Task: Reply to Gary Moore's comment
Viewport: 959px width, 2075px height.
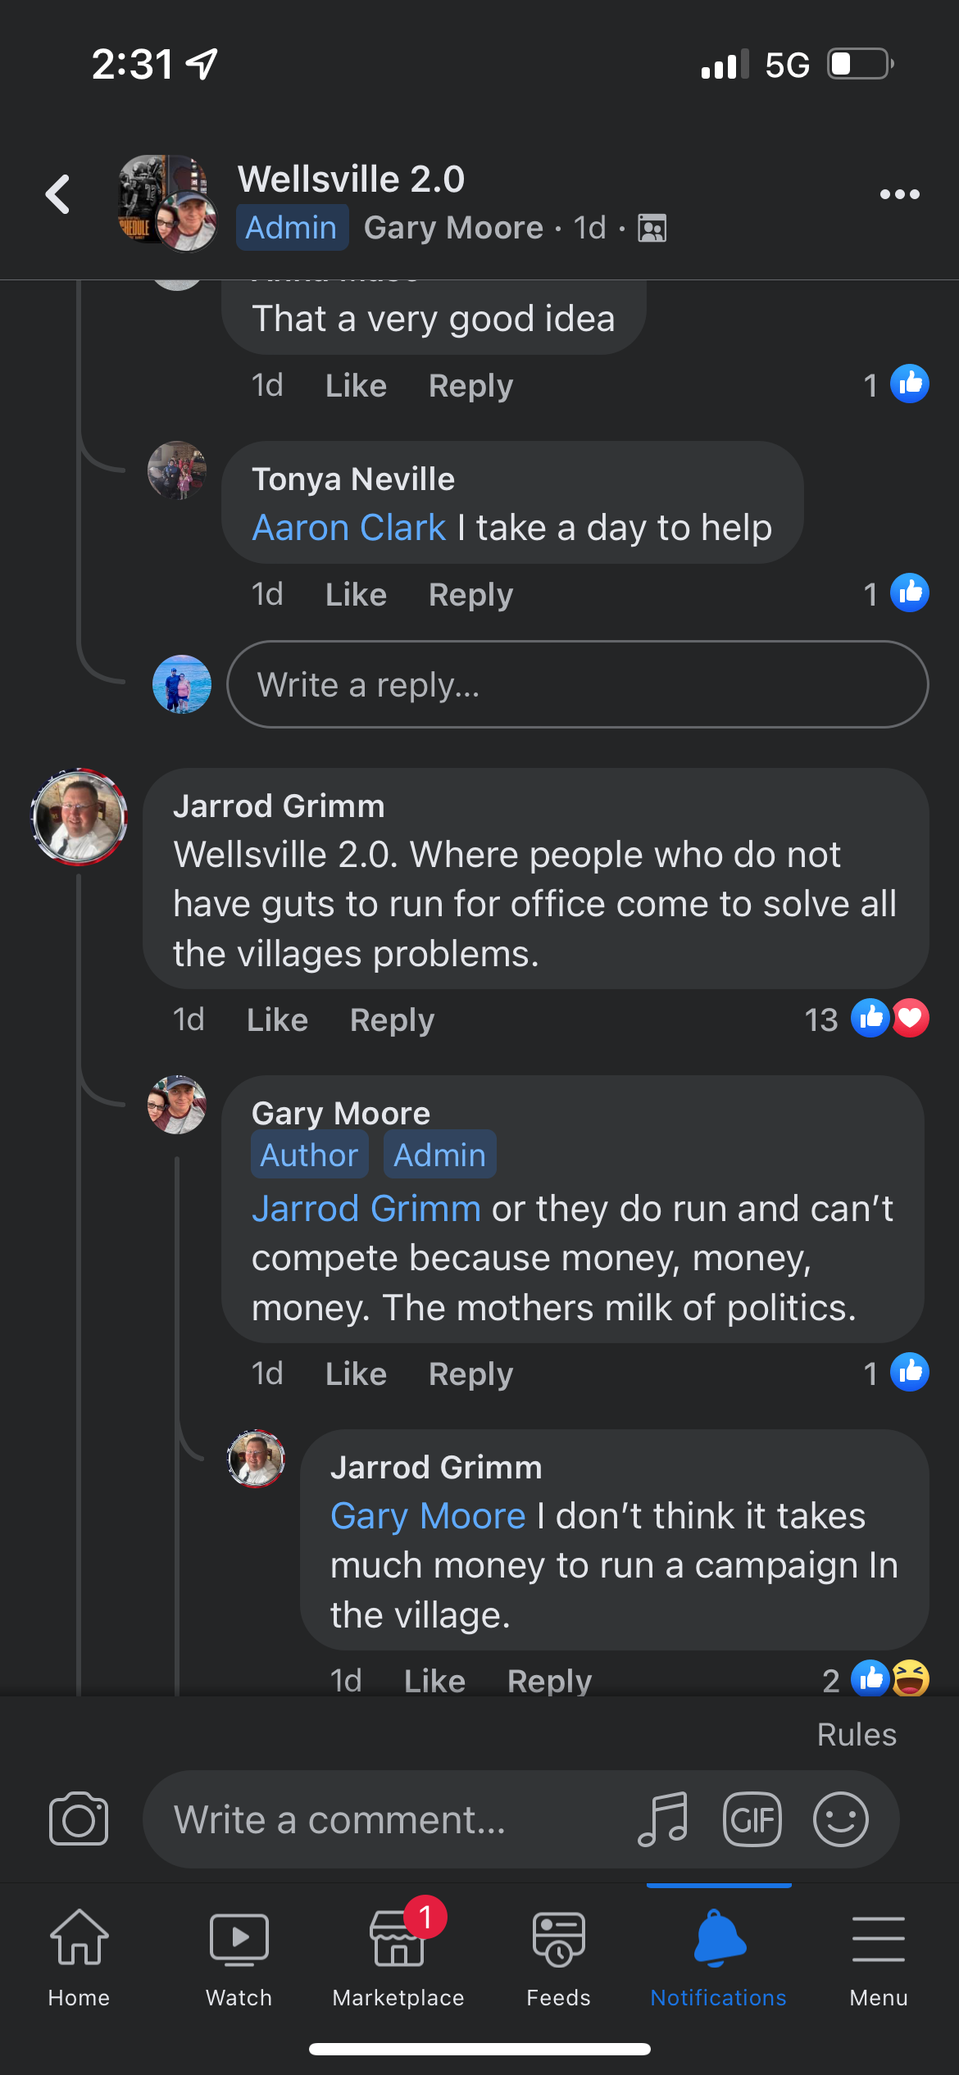Action: click(471, 1374)
